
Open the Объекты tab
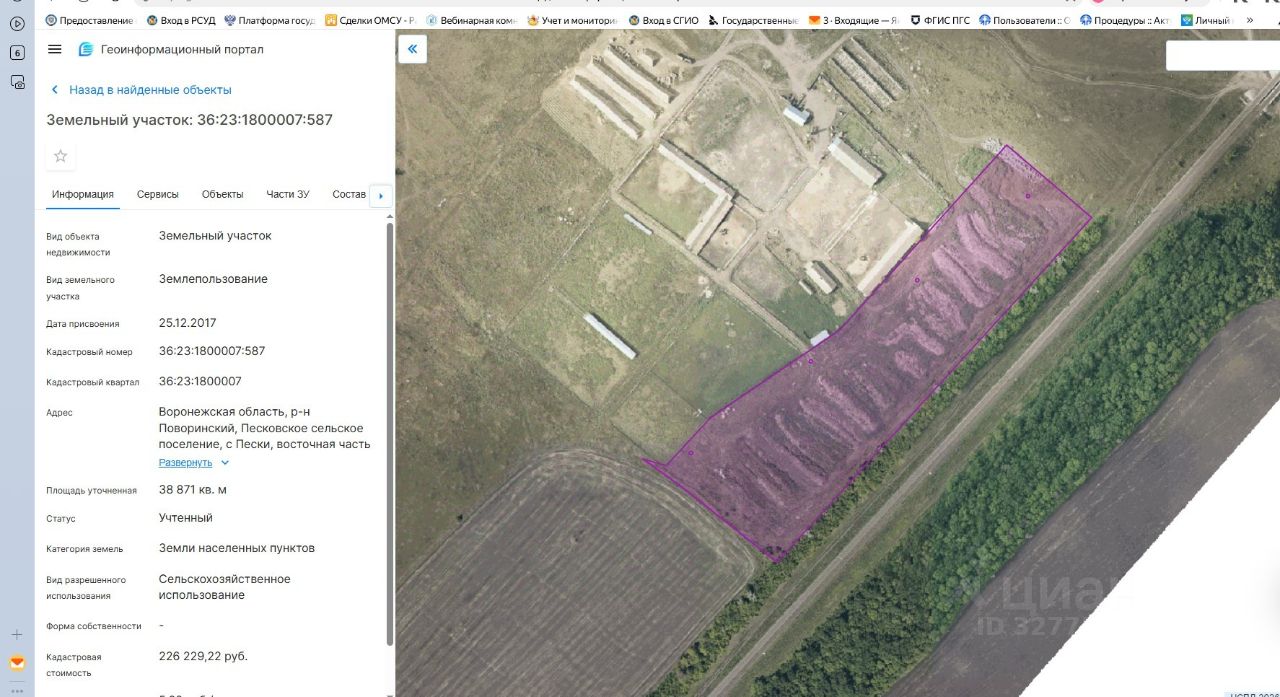[222, 194]
